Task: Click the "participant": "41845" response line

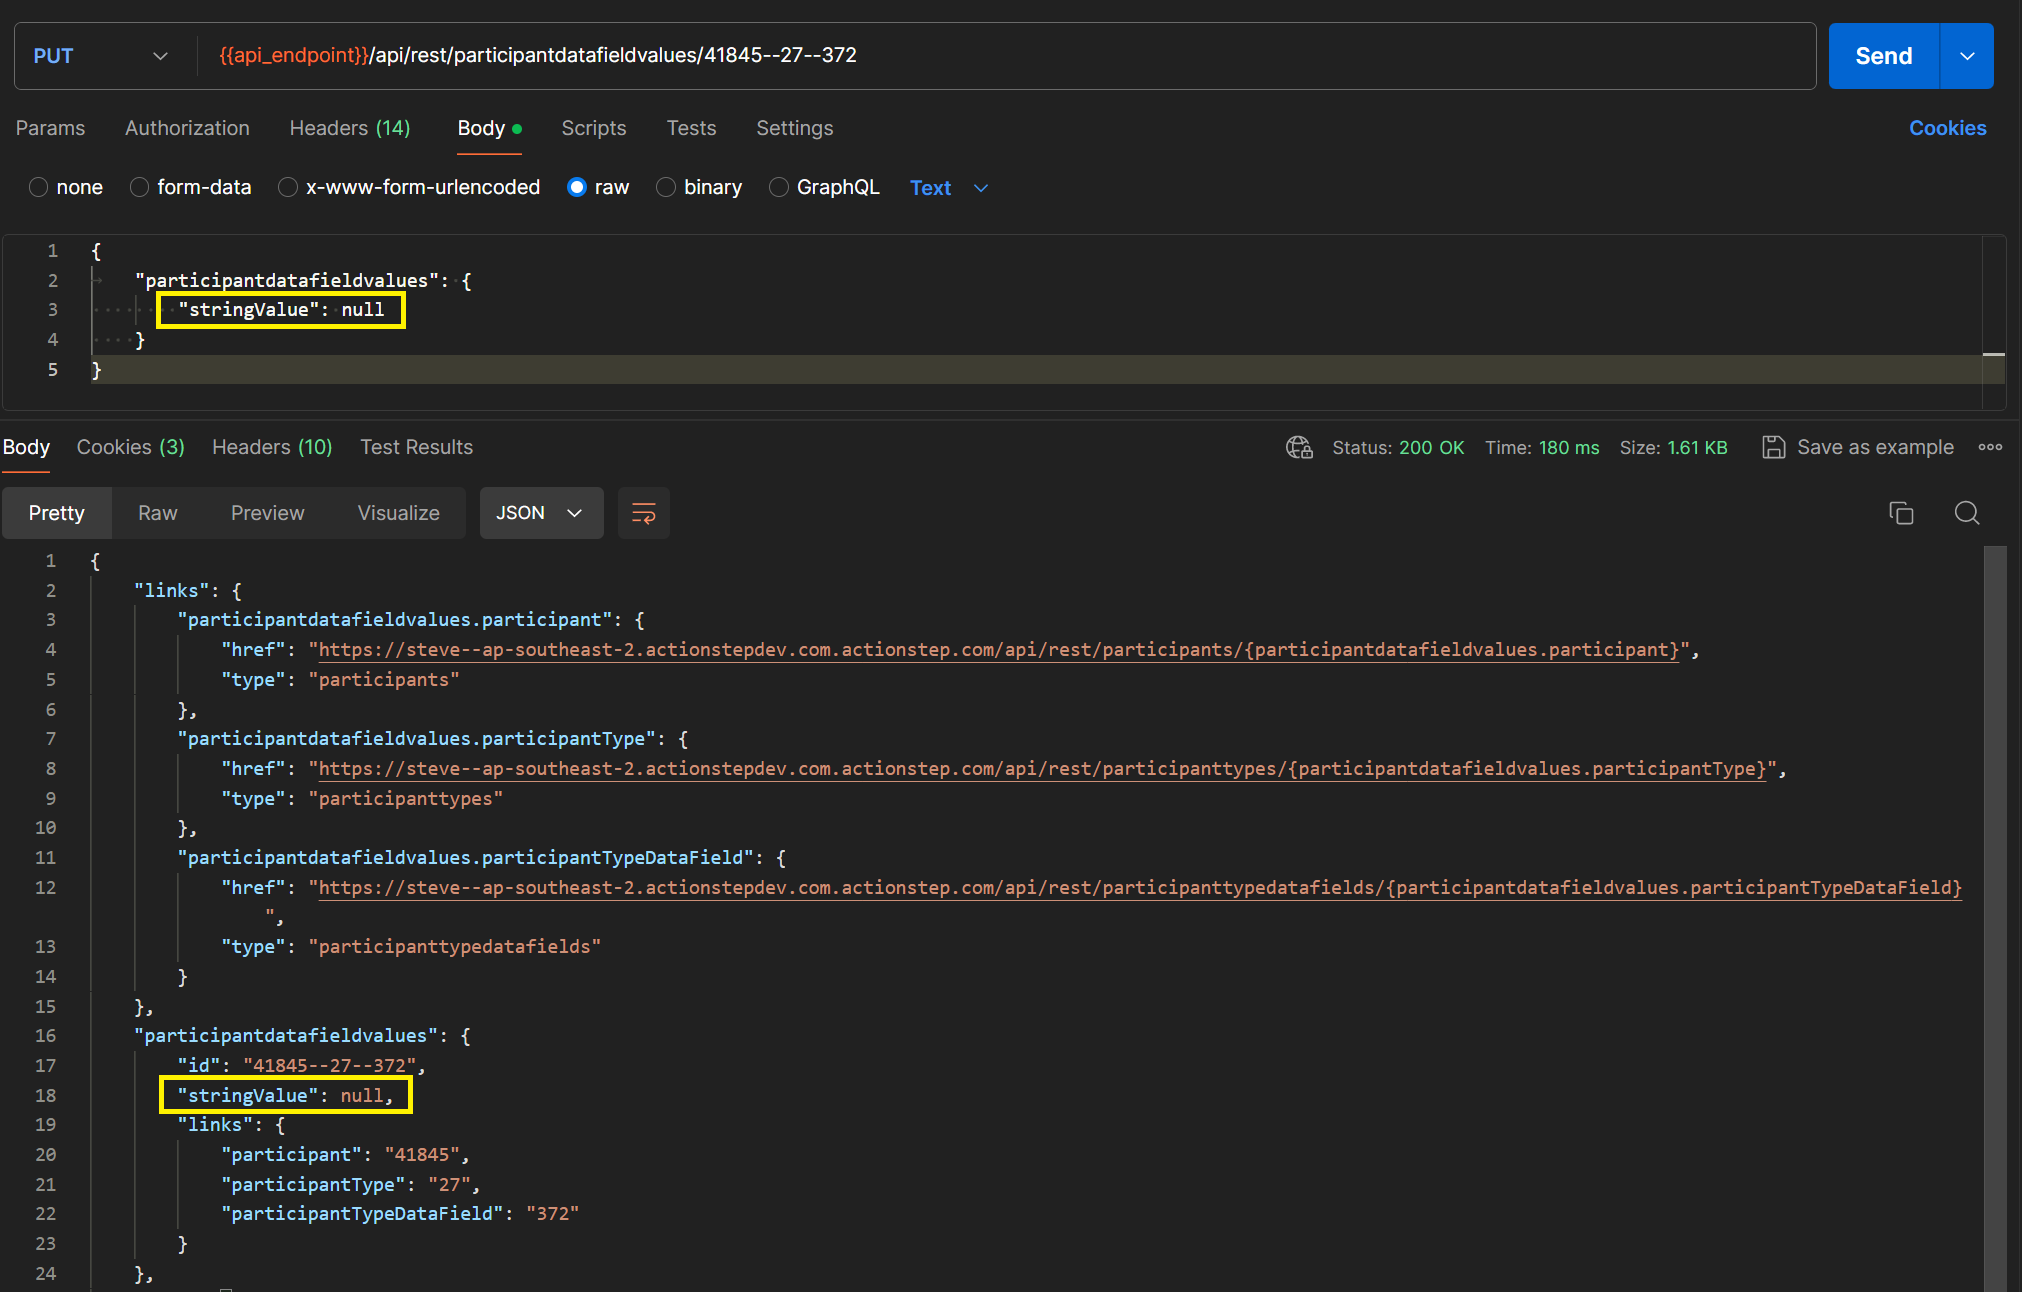Action: [x=345, y=1155]
